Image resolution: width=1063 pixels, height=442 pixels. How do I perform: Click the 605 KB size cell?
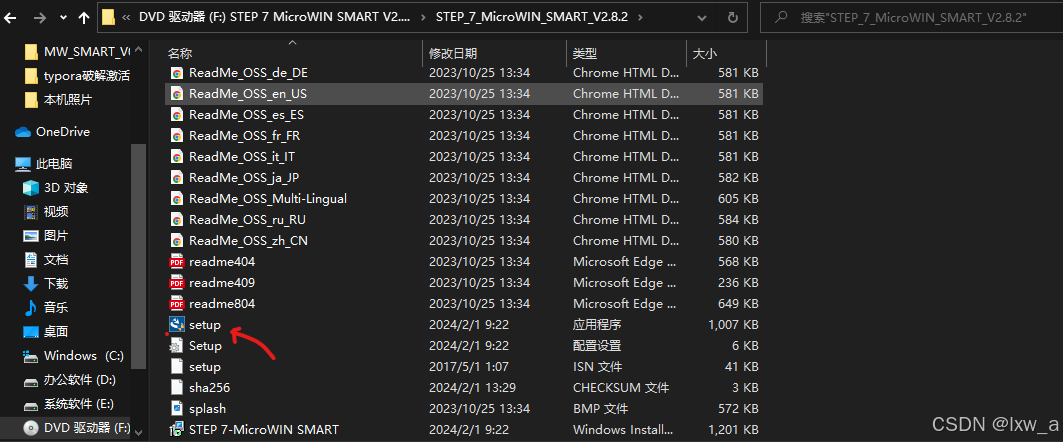[738, 199]
